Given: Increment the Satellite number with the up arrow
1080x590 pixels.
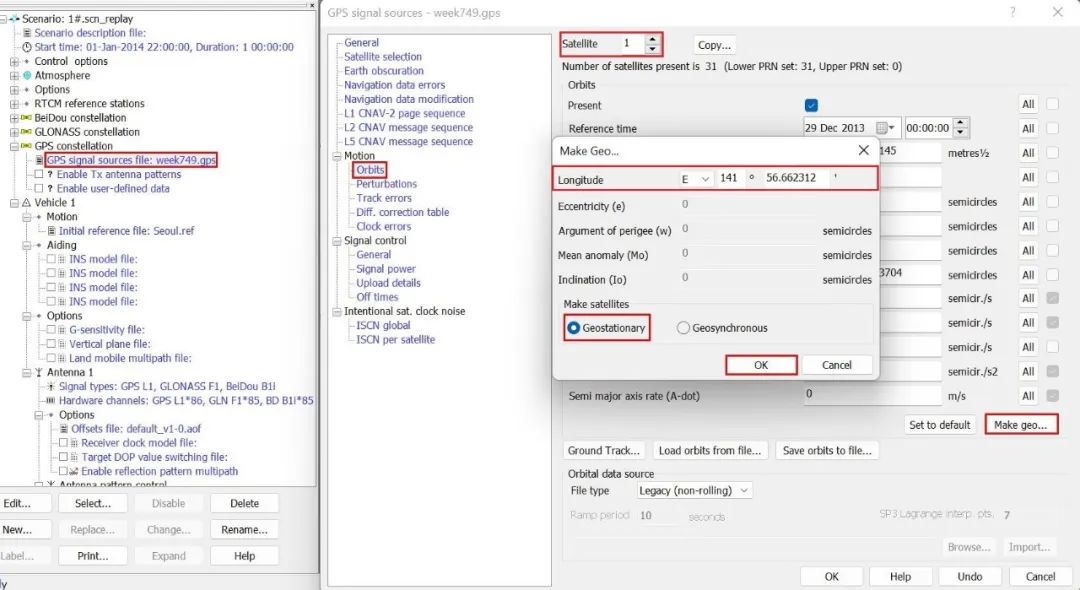Looking at the screenshot, I should point(652,39).
